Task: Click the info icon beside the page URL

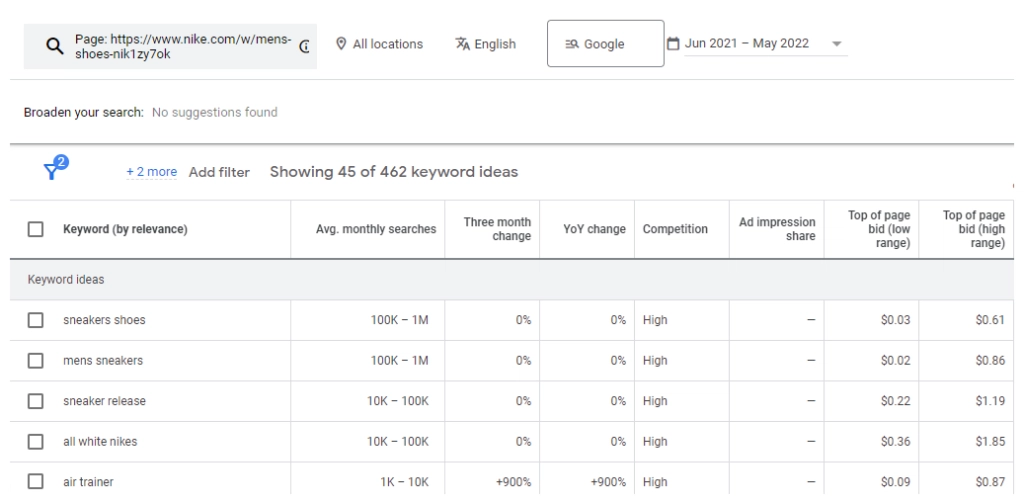Action: 304,46
